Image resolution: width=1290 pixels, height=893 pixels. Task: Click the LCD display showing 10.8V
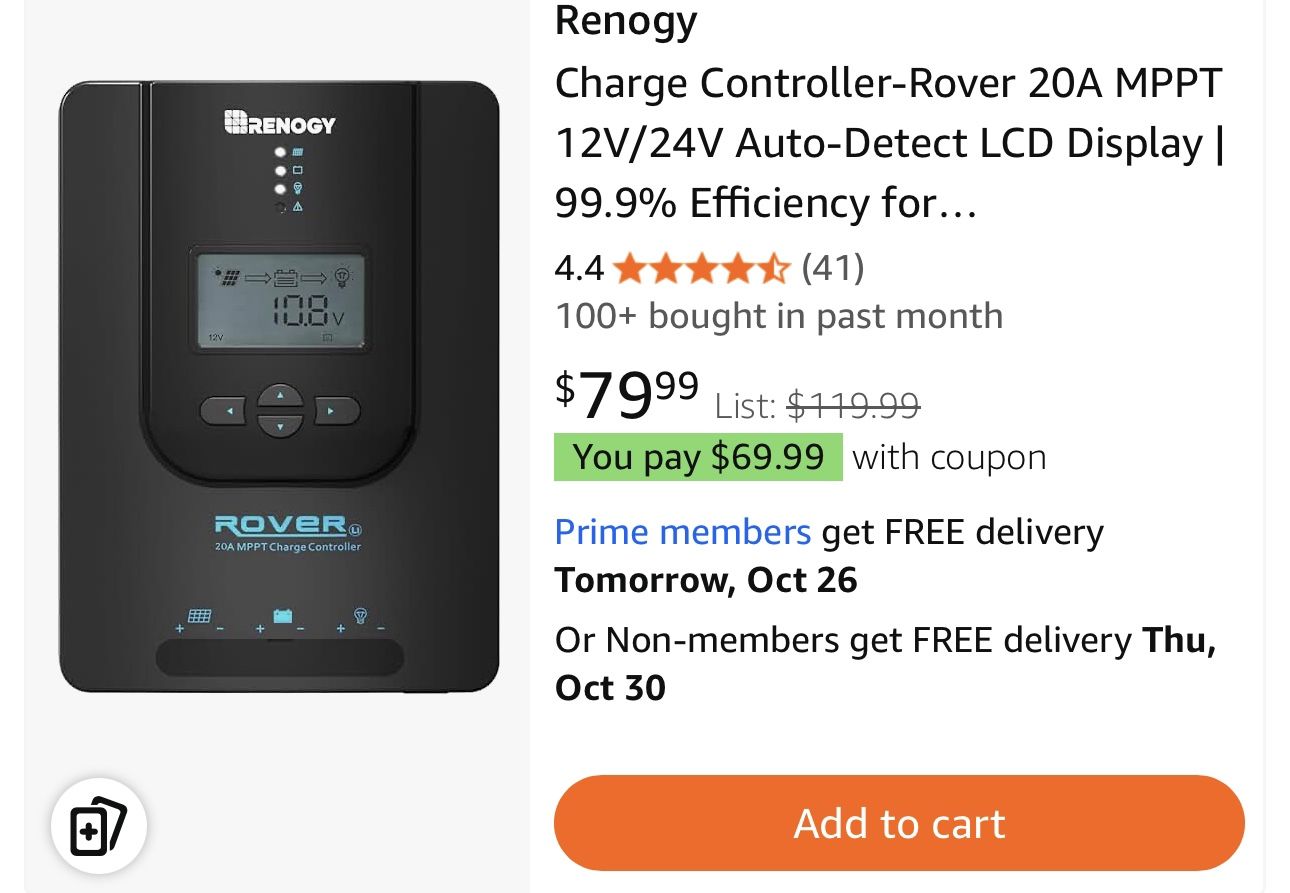280,299
